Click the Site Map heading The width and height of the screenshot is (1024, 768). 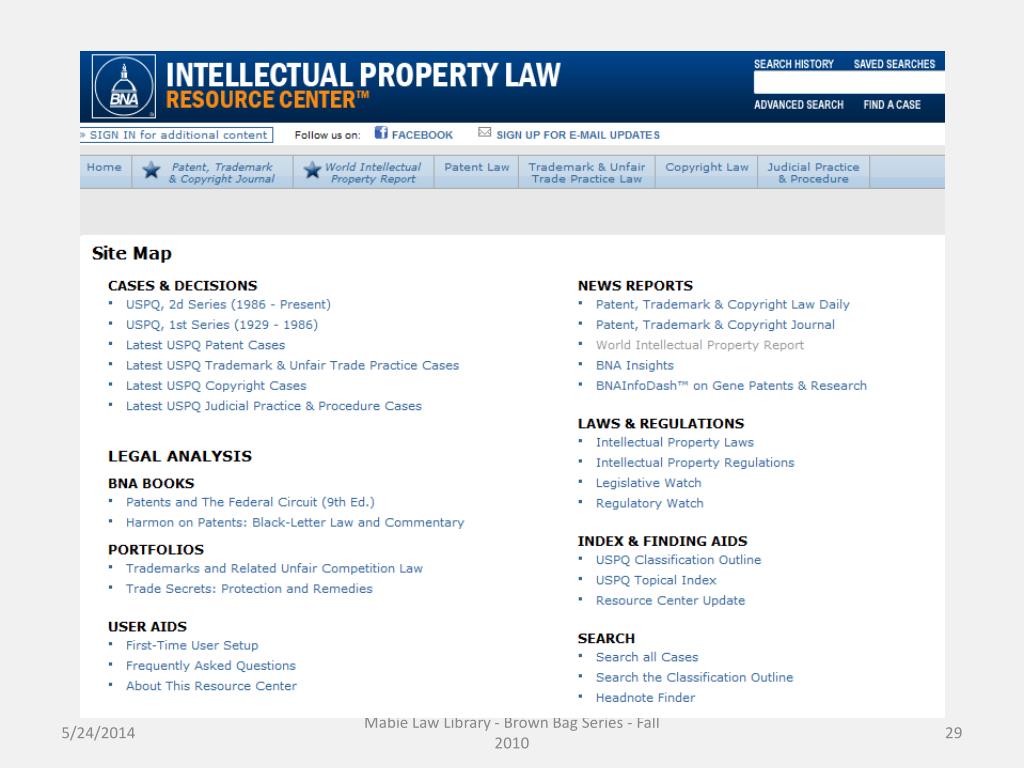tap(131, 253)
